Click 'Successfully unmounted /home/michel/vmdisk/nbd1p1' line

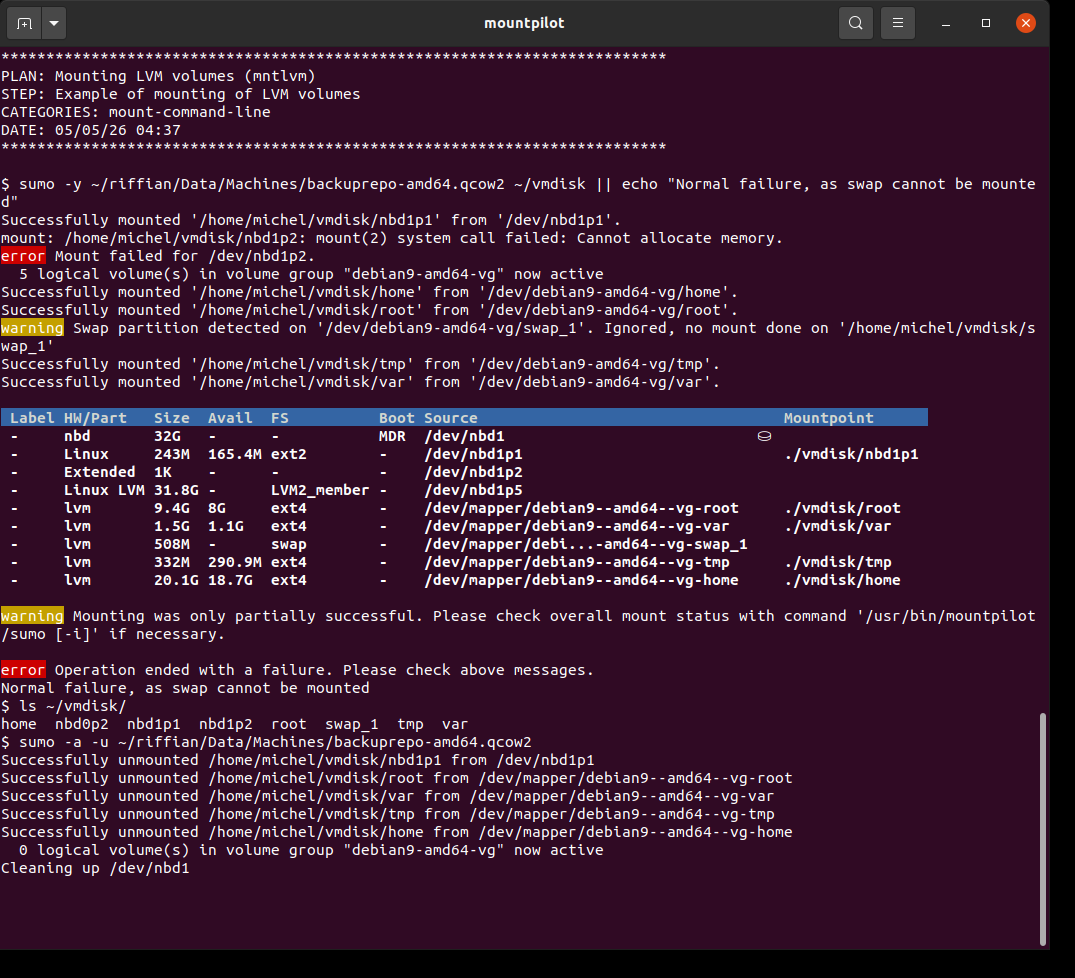click(298, 760)
